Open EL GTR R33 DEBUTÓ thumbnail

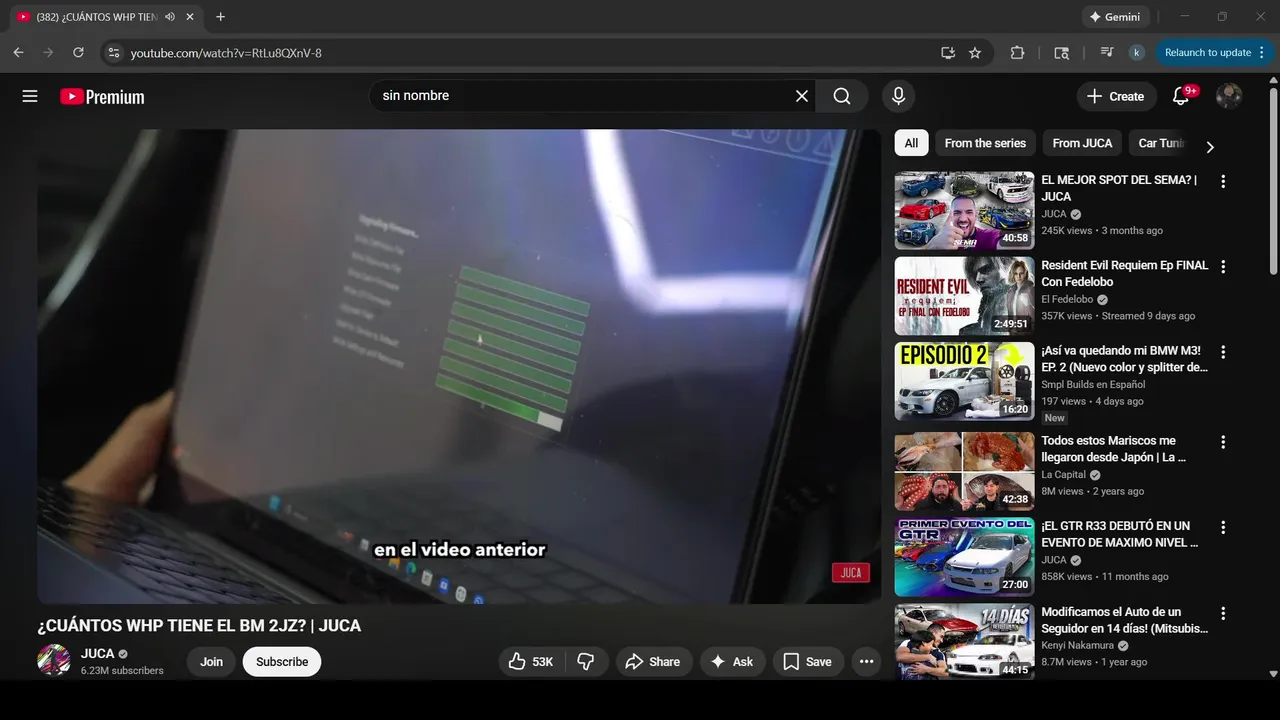pyautogui.click(x=964, y=557)
